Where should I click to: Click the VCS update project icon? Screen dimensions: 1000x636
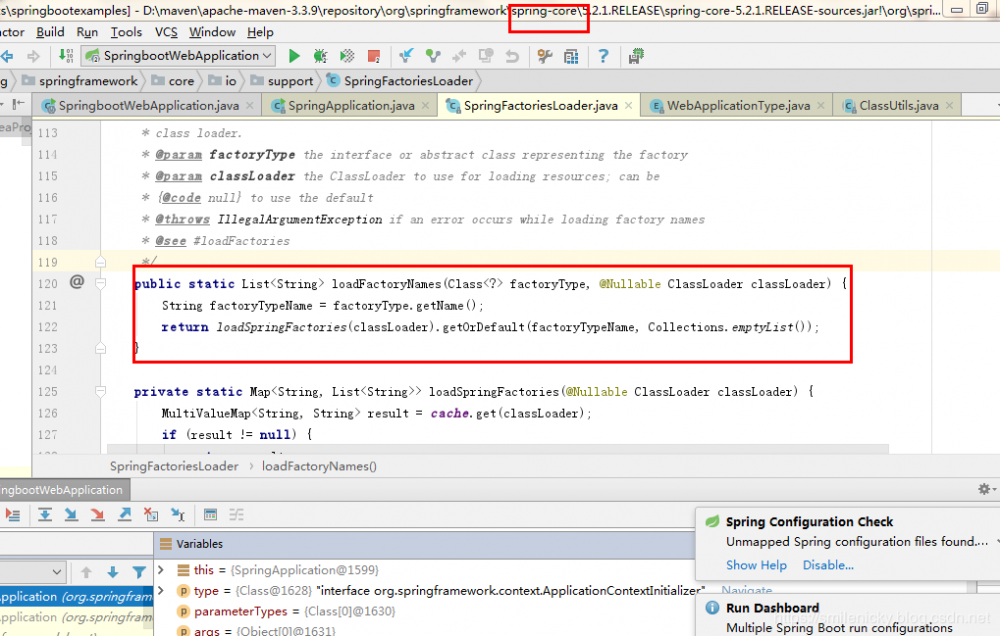(406, 56)
